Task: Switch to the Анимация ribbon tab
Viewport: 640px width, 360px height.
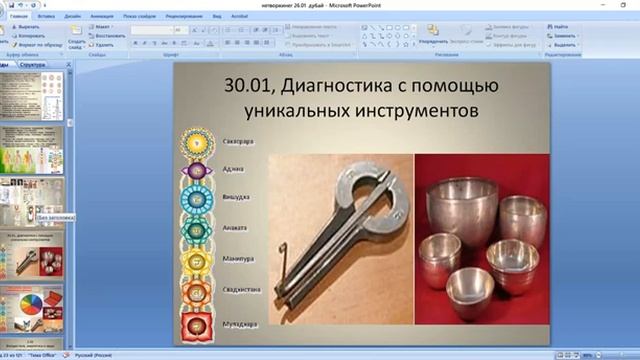Action: click(102, 16)
